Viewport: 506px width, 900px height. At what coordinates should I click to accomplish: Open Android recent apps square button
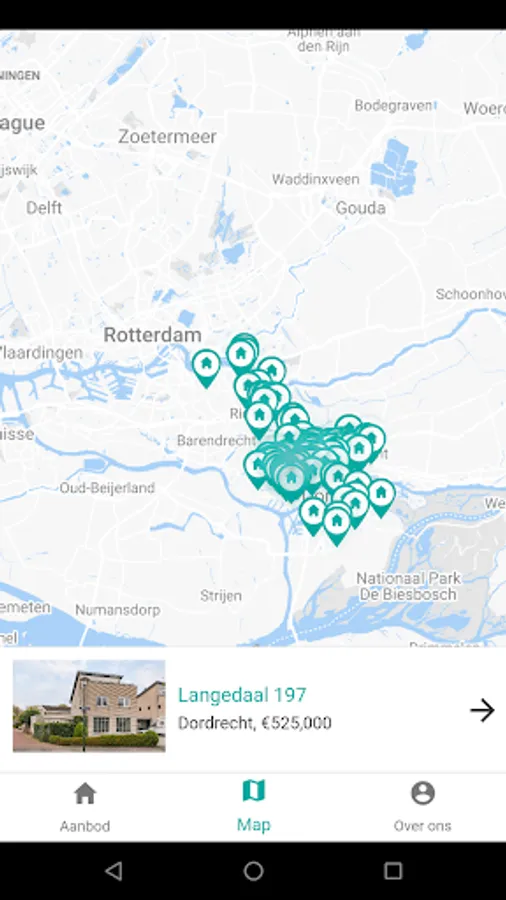tap(393, 871)
